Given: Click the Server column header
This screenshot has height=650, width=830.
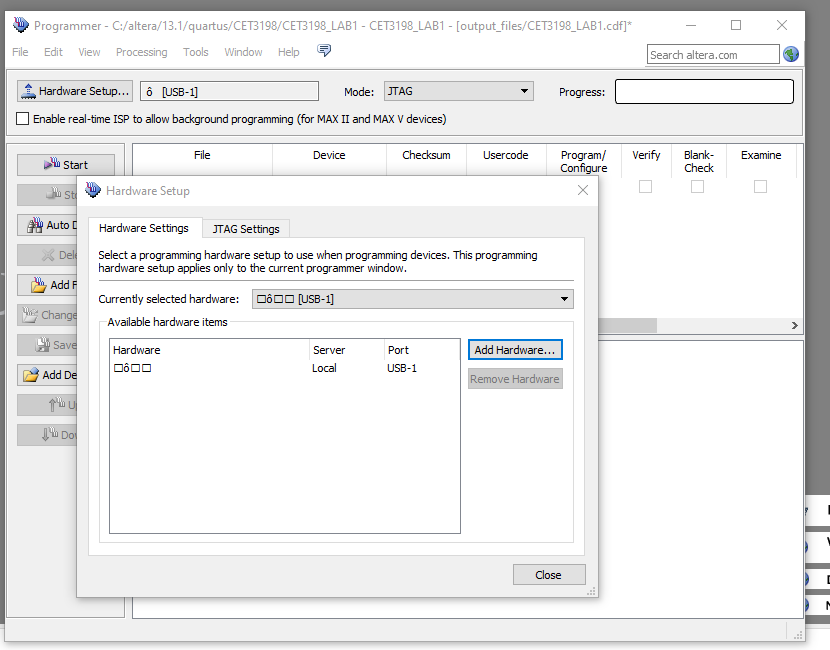Looking at the screenshot, I should point(347,350).
